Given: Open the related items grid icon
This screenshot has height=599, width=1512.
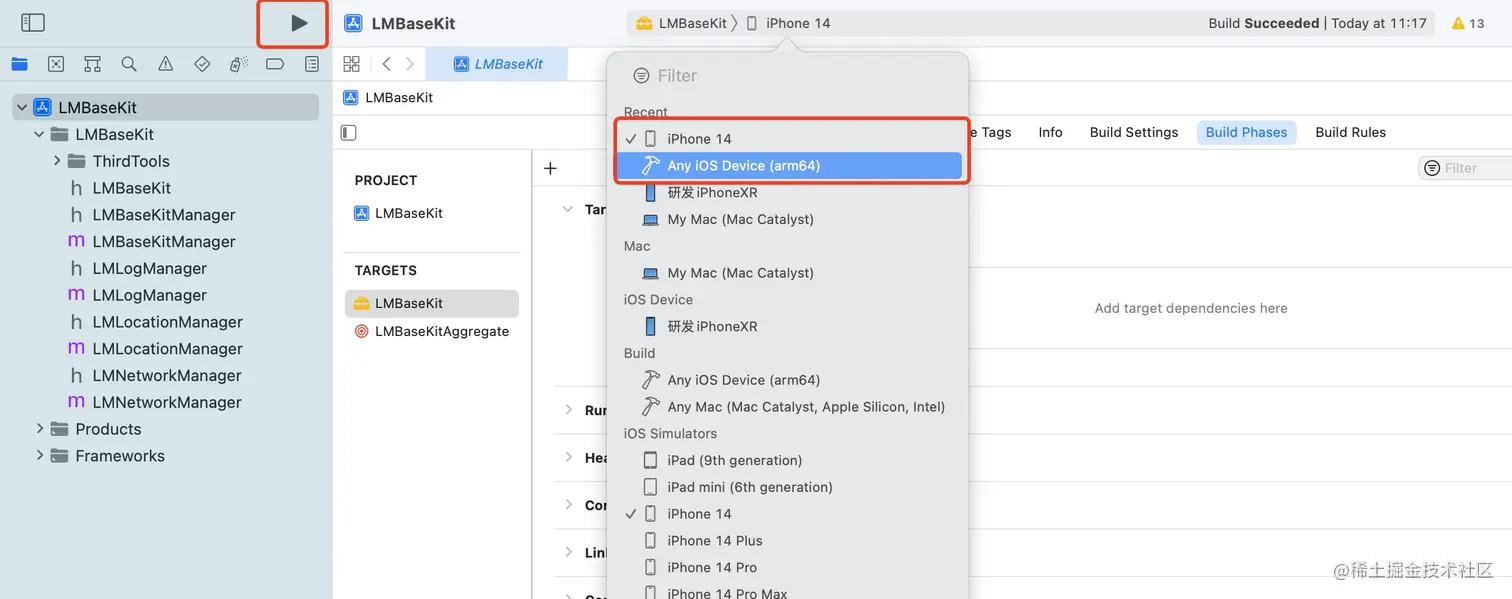Looking at the screenshot, I should [x=351, y=64].
